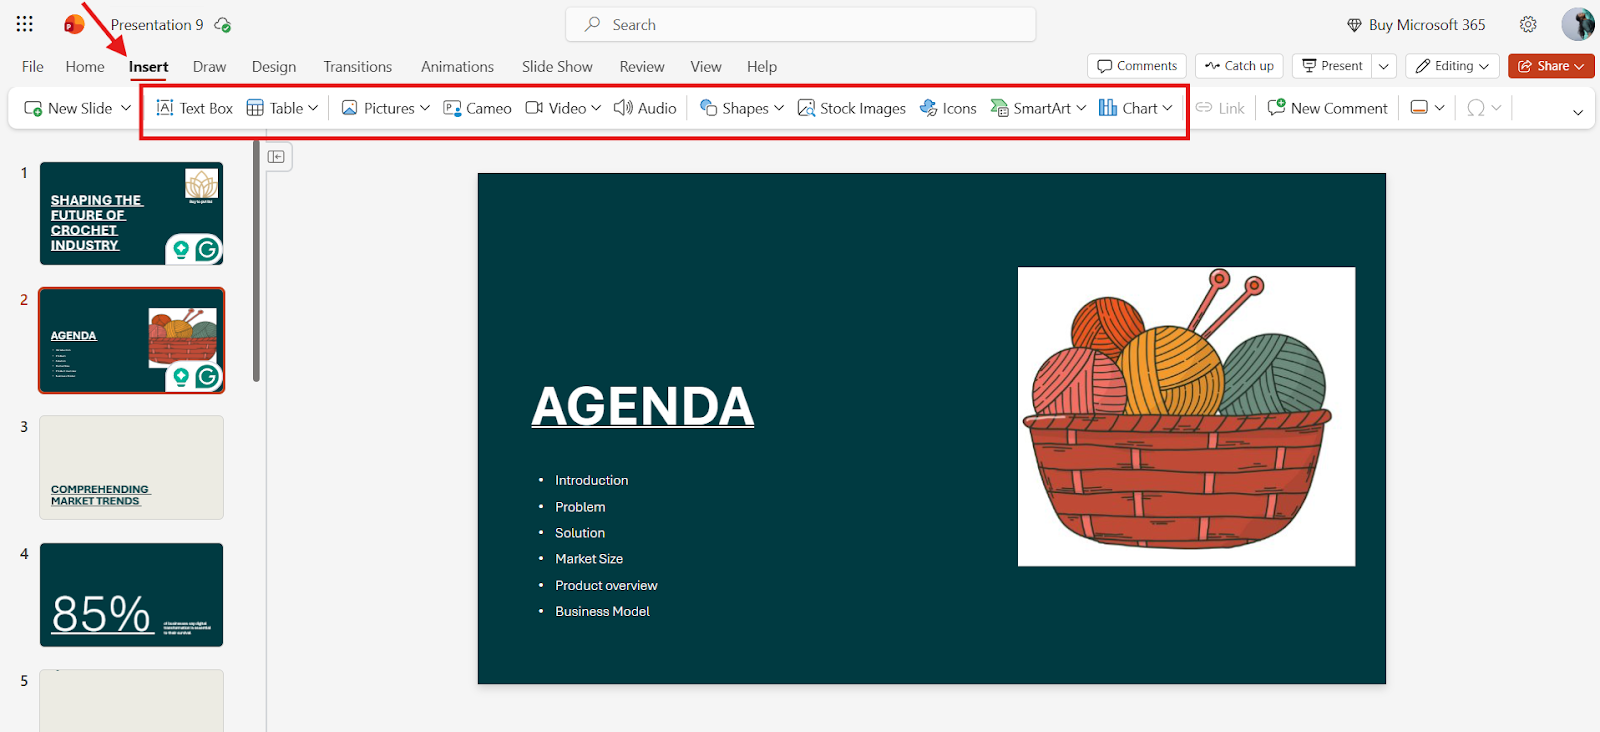Open the settings gear icon
The width and height of the screenshot is (1600, 732).
1528,24
